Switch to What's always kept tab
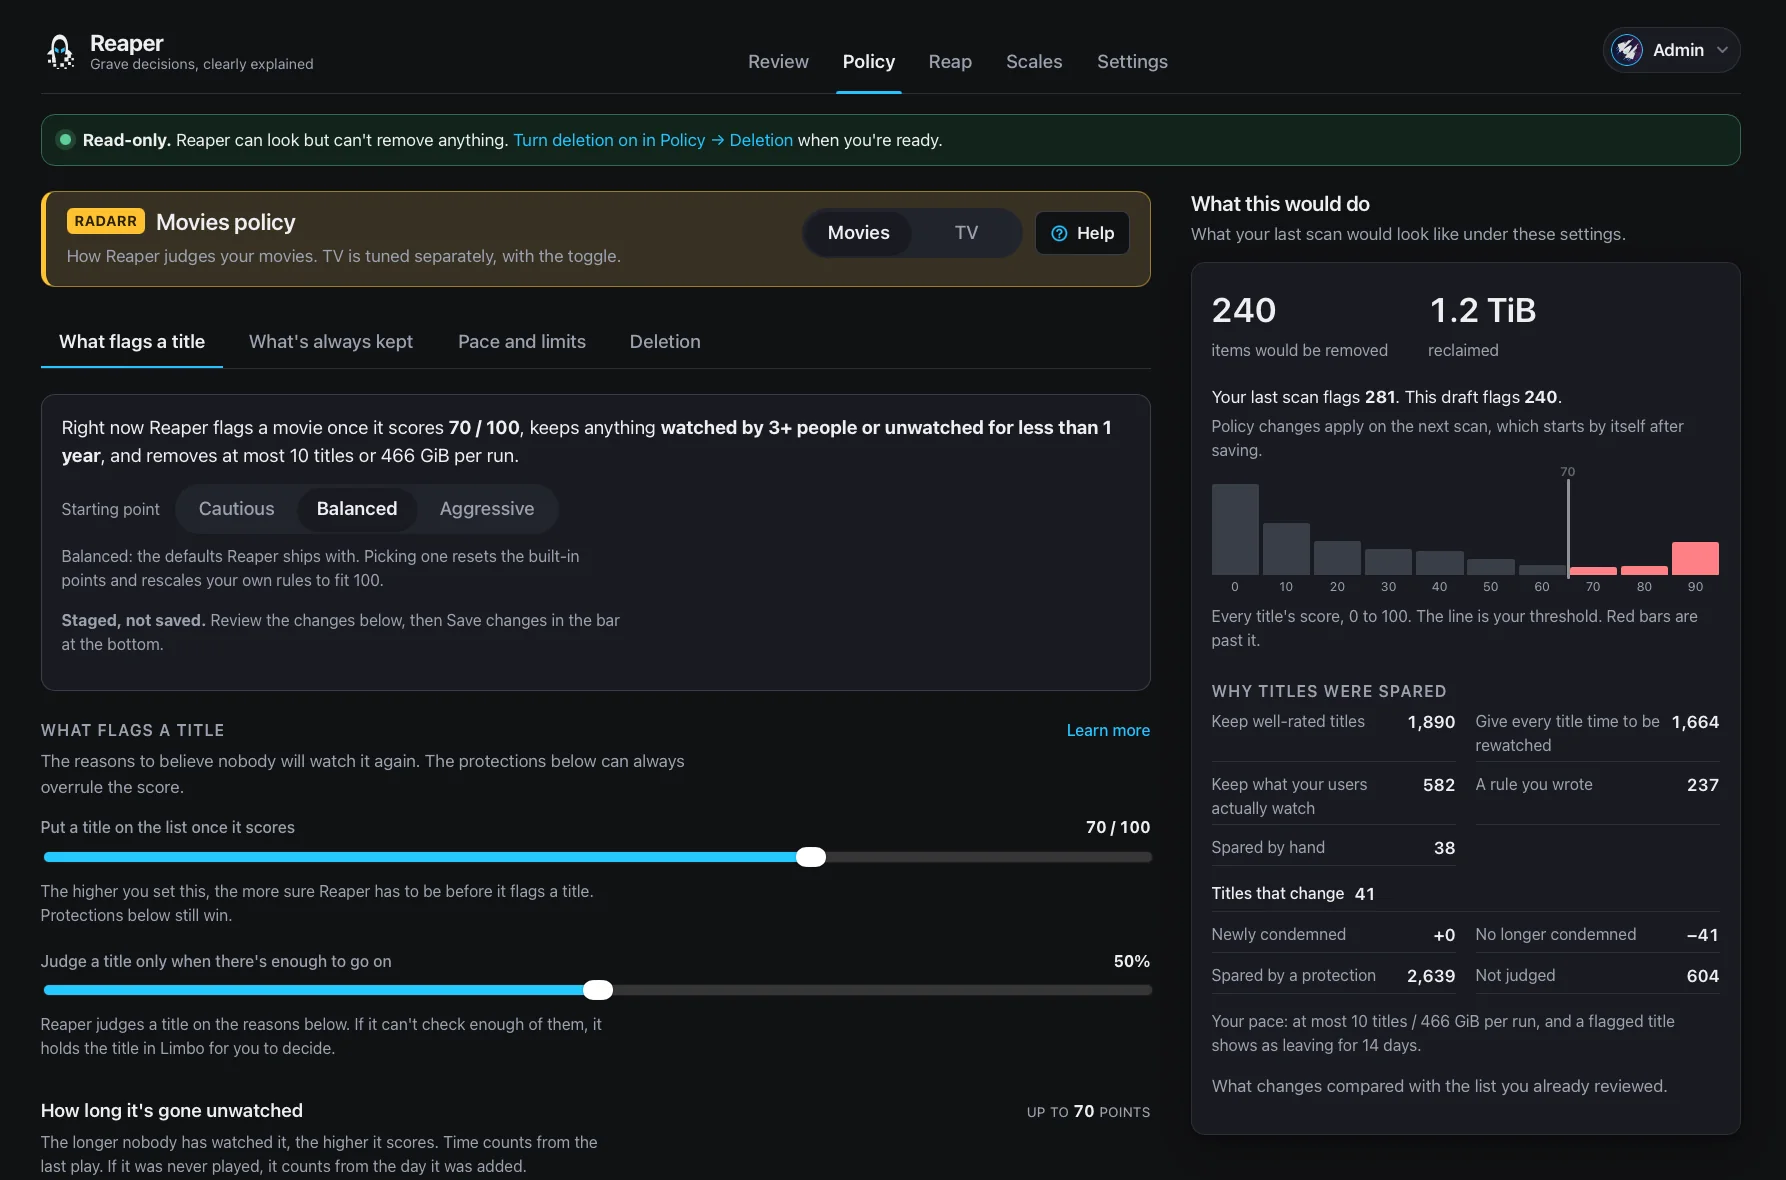 pyautogui.click(x=331, y=342)
